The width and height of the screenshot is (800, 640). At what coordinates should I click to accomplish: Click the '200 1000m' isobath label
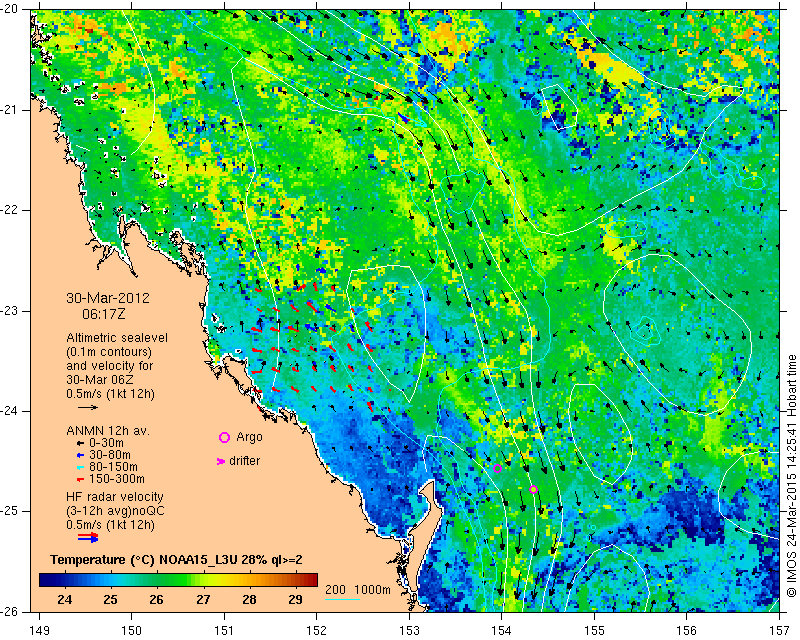[358, 590]
